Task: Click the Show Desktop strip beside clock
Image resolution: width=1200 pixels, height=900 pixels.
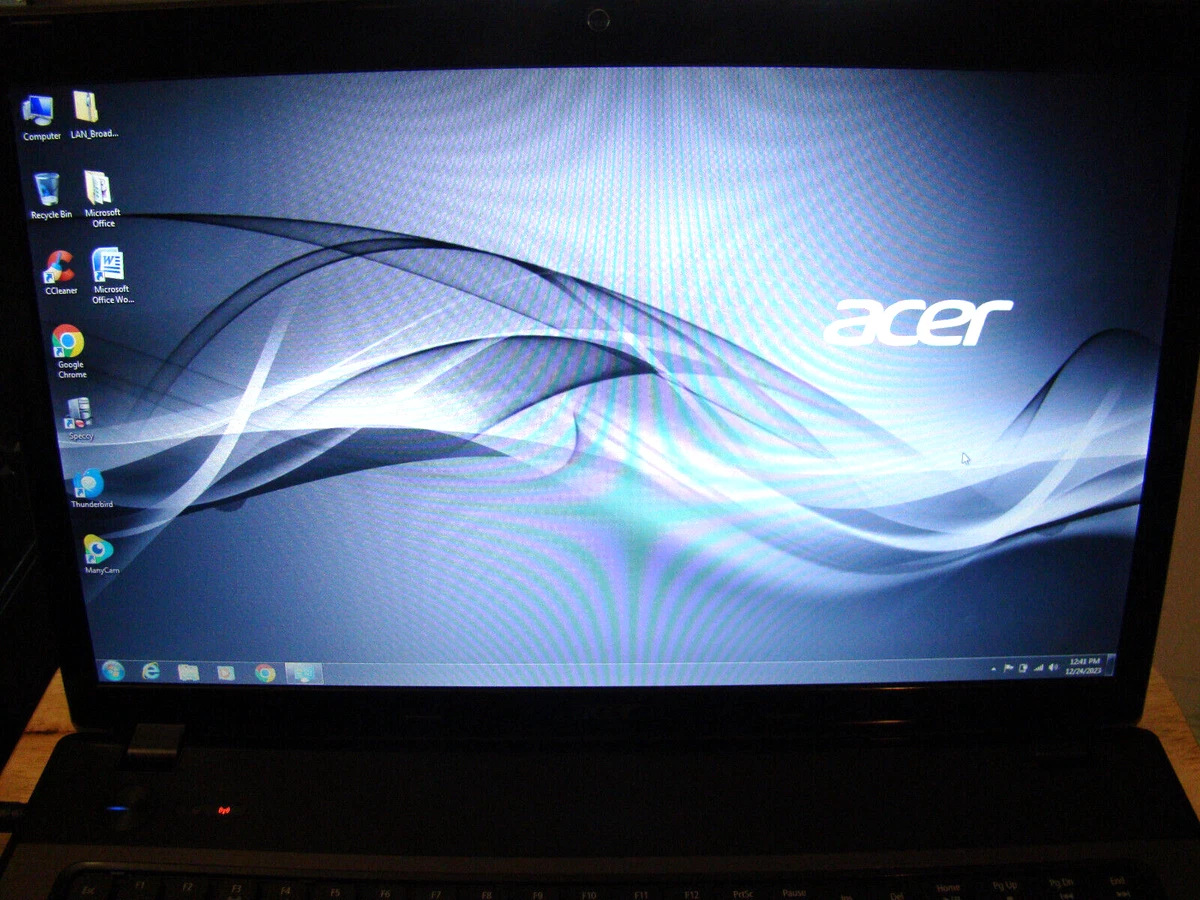Action: [x=1110, y=665]
